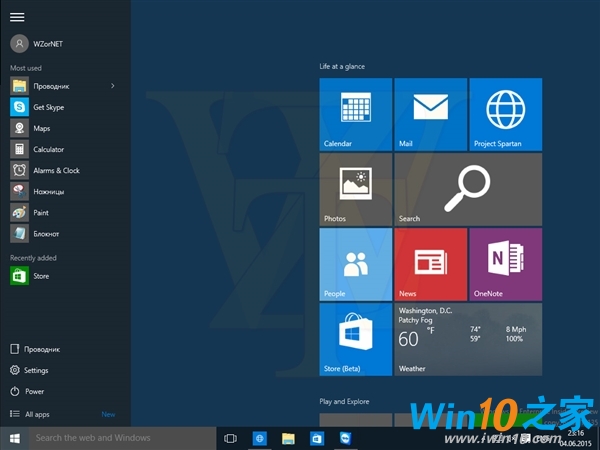This screenshot has height=450, width=600.
Task: Open the Photos tile
Action: (356, 189)
